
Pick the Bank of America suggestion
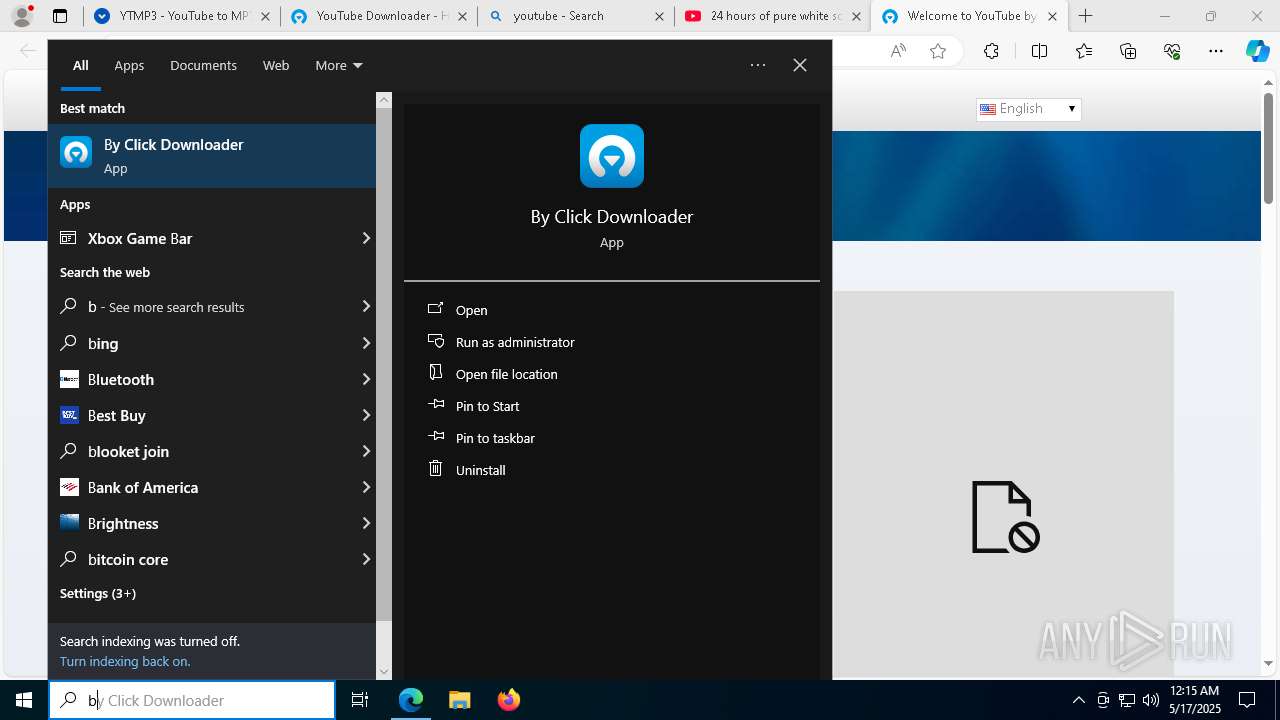tap(202, 487)
